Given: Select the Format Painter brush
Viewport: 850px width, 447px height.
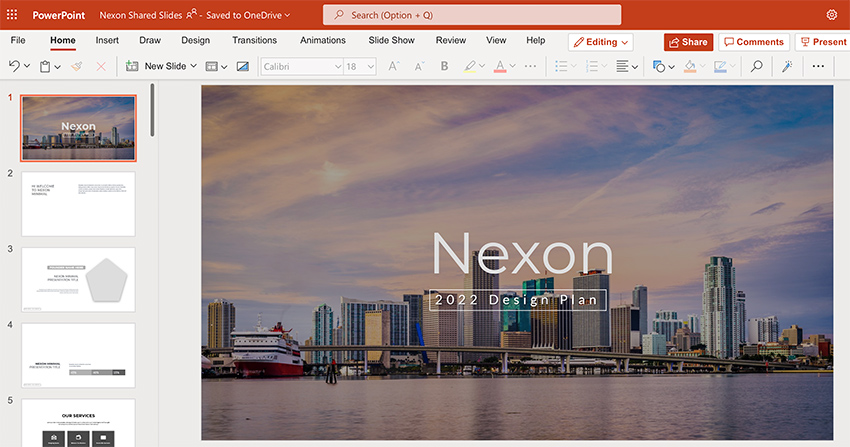Looking at the screenshot, I should 76,66.
